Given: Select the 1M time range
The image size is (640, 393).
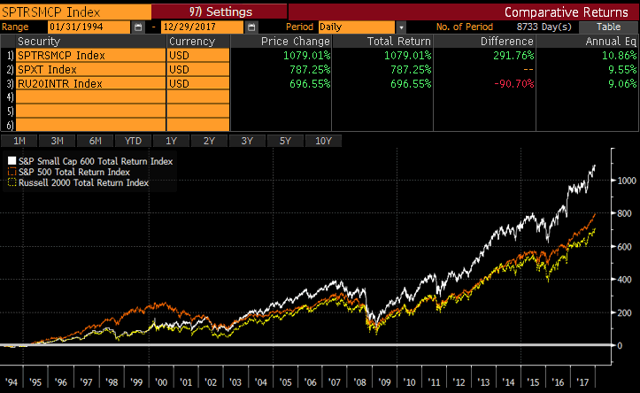Looking at the screenshot, I should (x=19, y=141).
